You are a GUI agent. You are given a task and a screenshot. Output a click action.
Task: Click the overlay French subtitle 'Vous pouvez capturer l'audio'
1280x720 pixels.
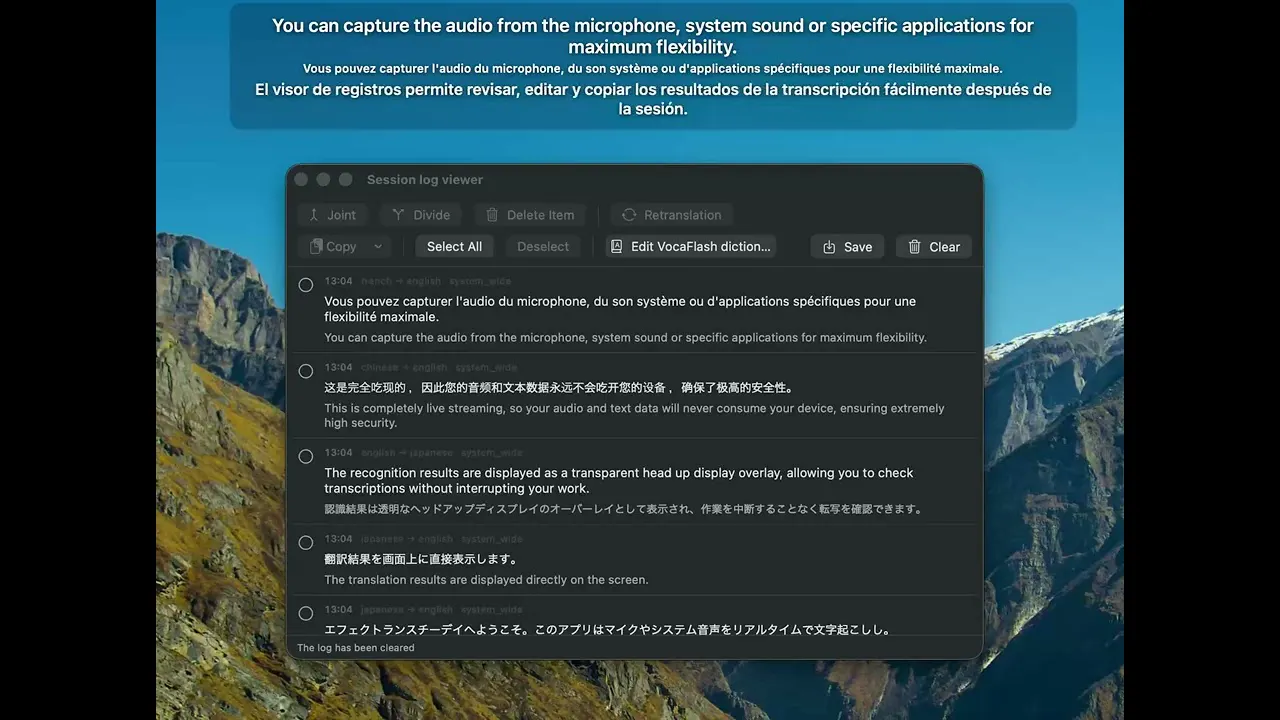[652, 68]
